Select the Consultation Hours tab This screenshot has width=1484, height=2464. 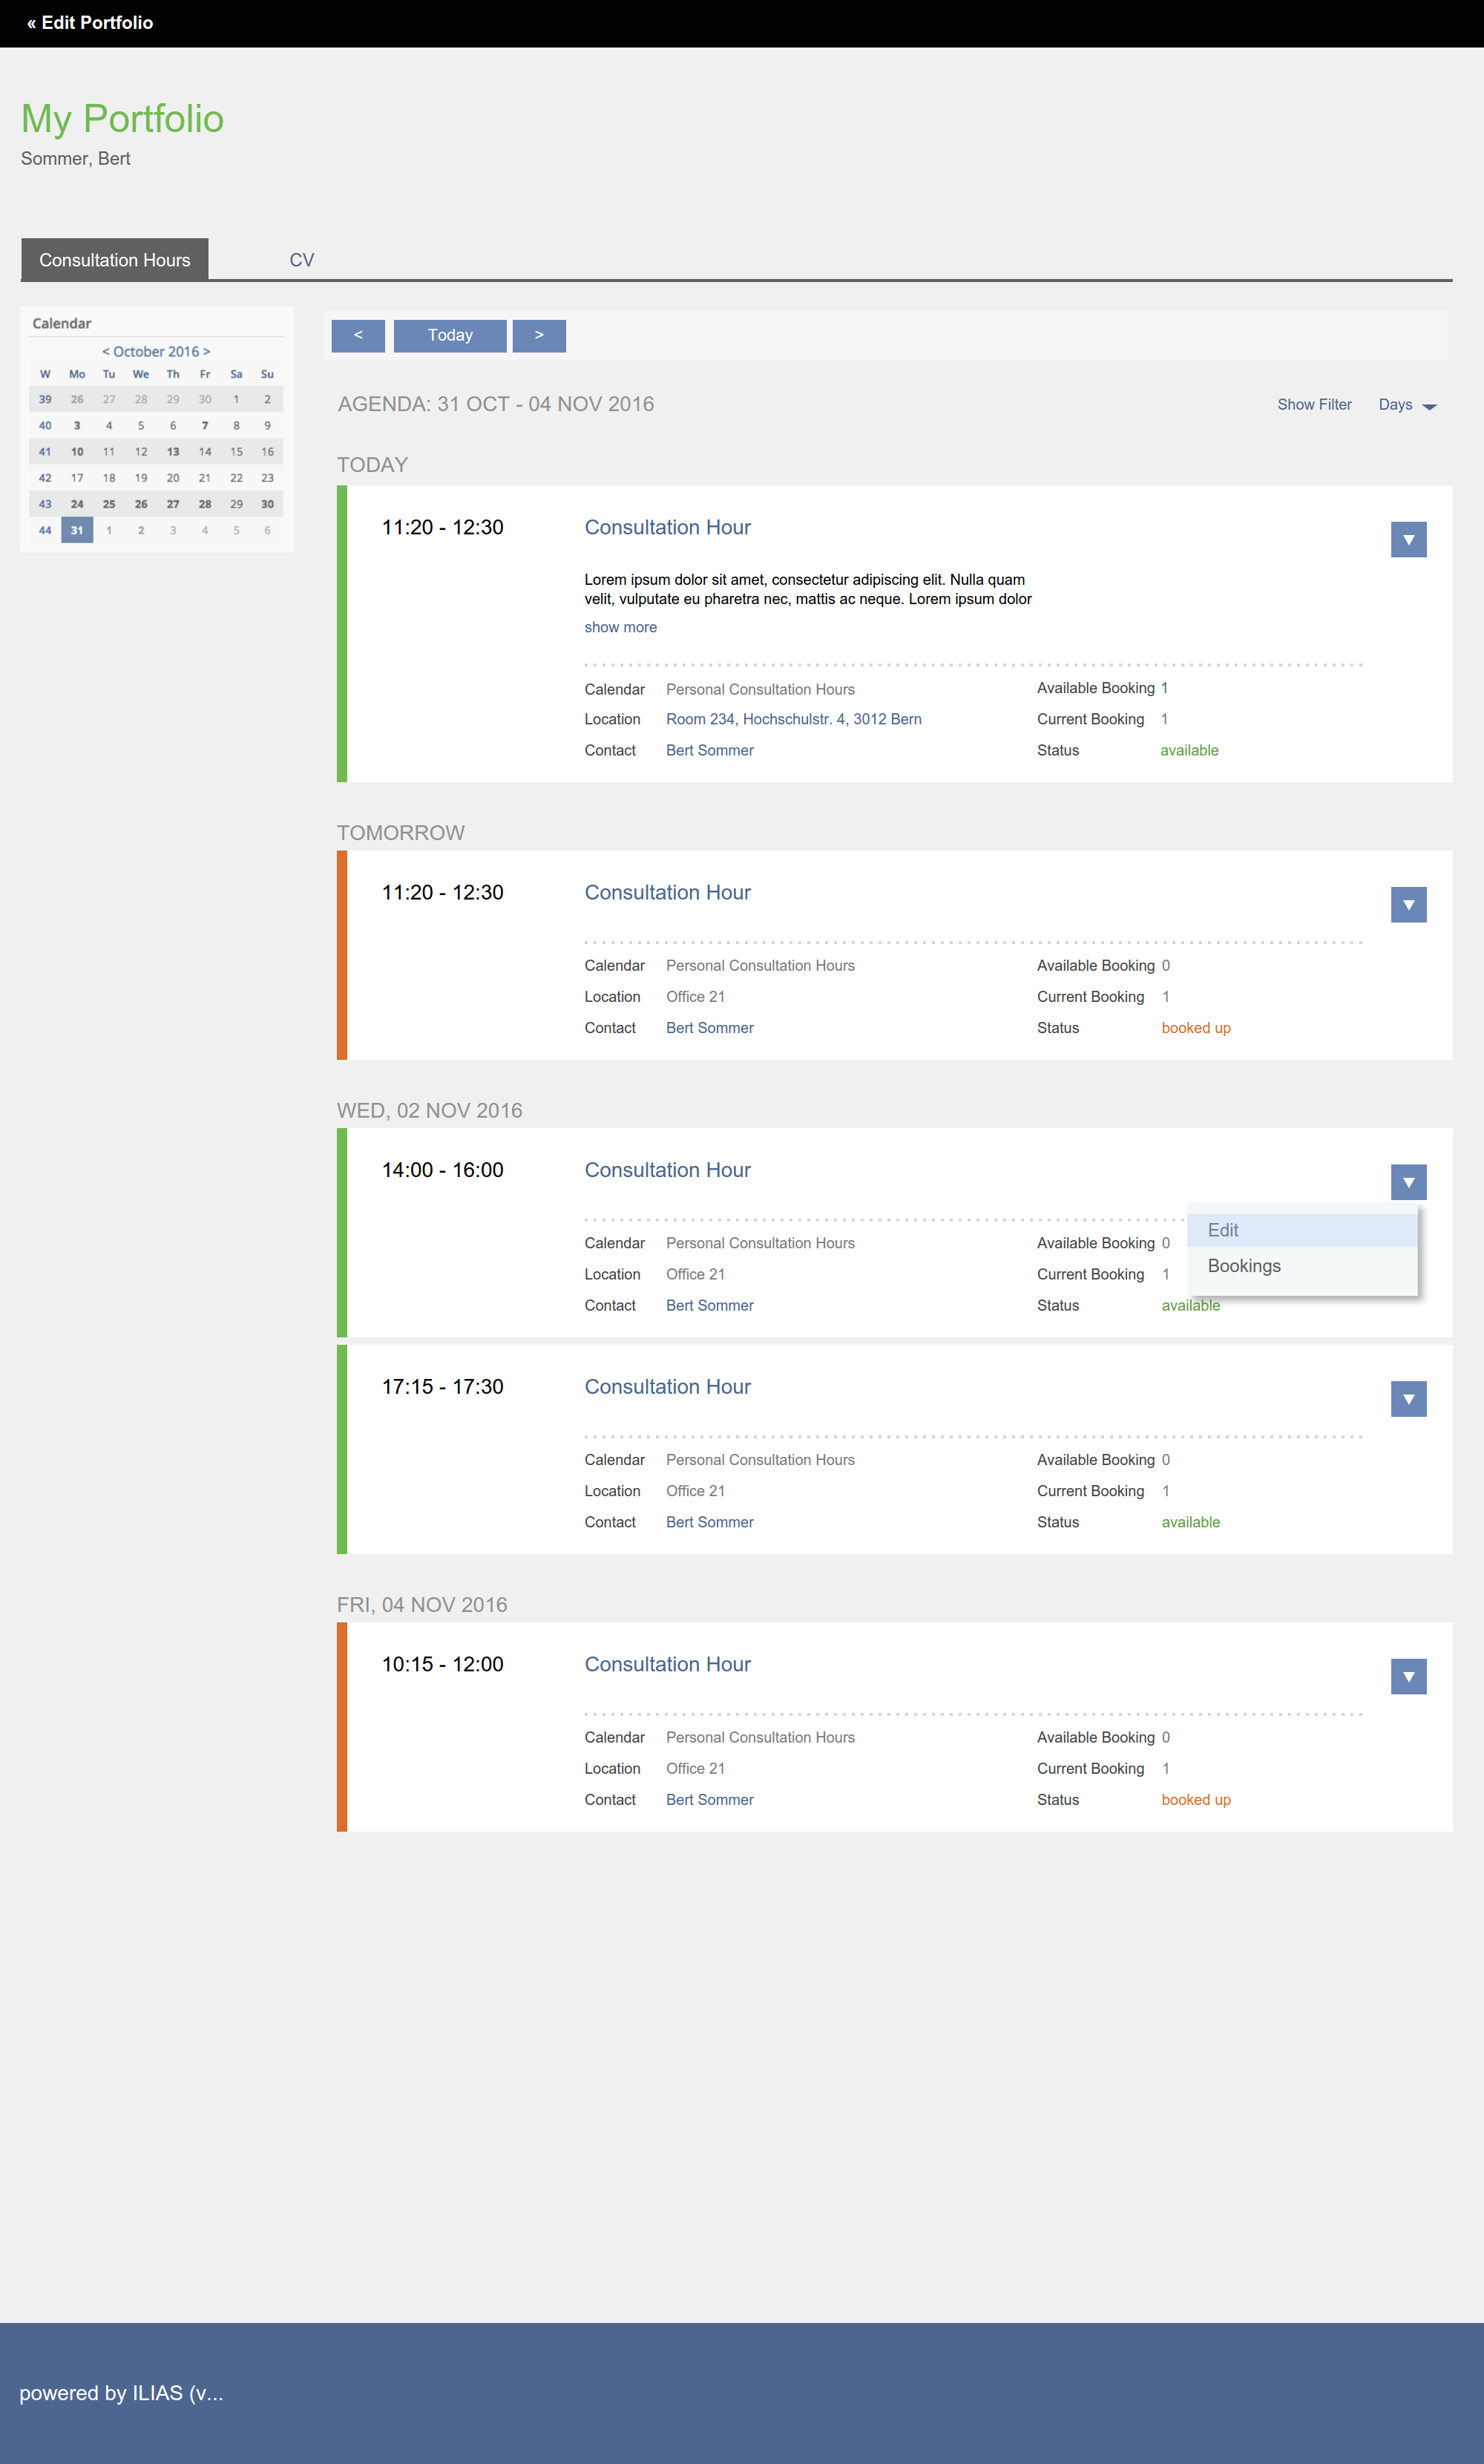click(x=115, y=260)
